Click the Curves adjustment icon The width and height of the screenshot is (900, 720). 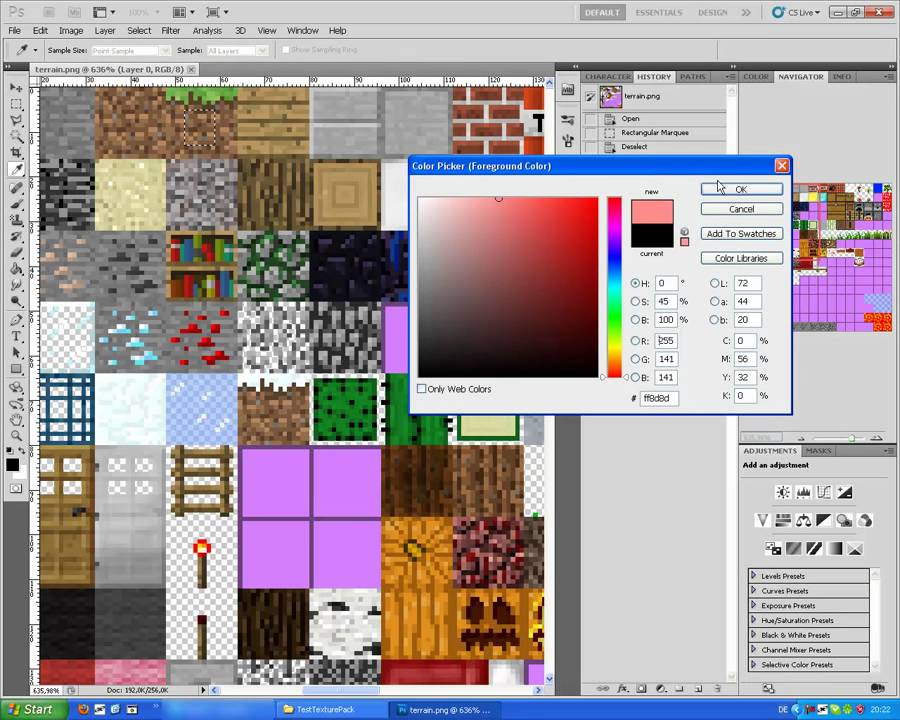pos(824,493)
